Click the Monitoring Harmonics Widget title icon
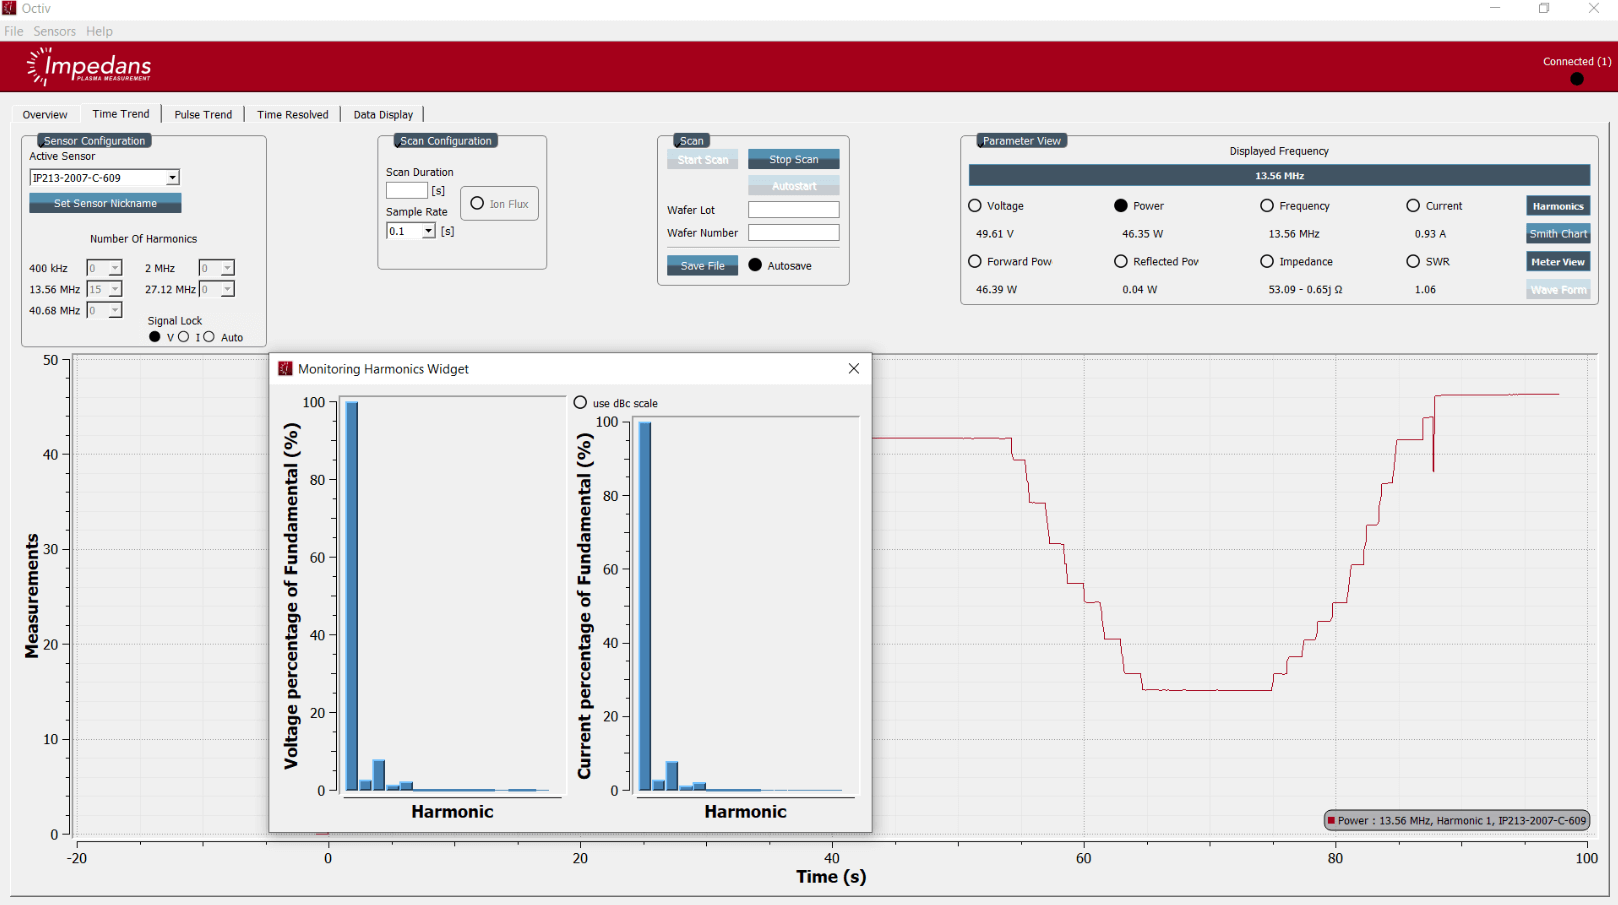Viewport: 1618px width, 905px height. [285, 369]
